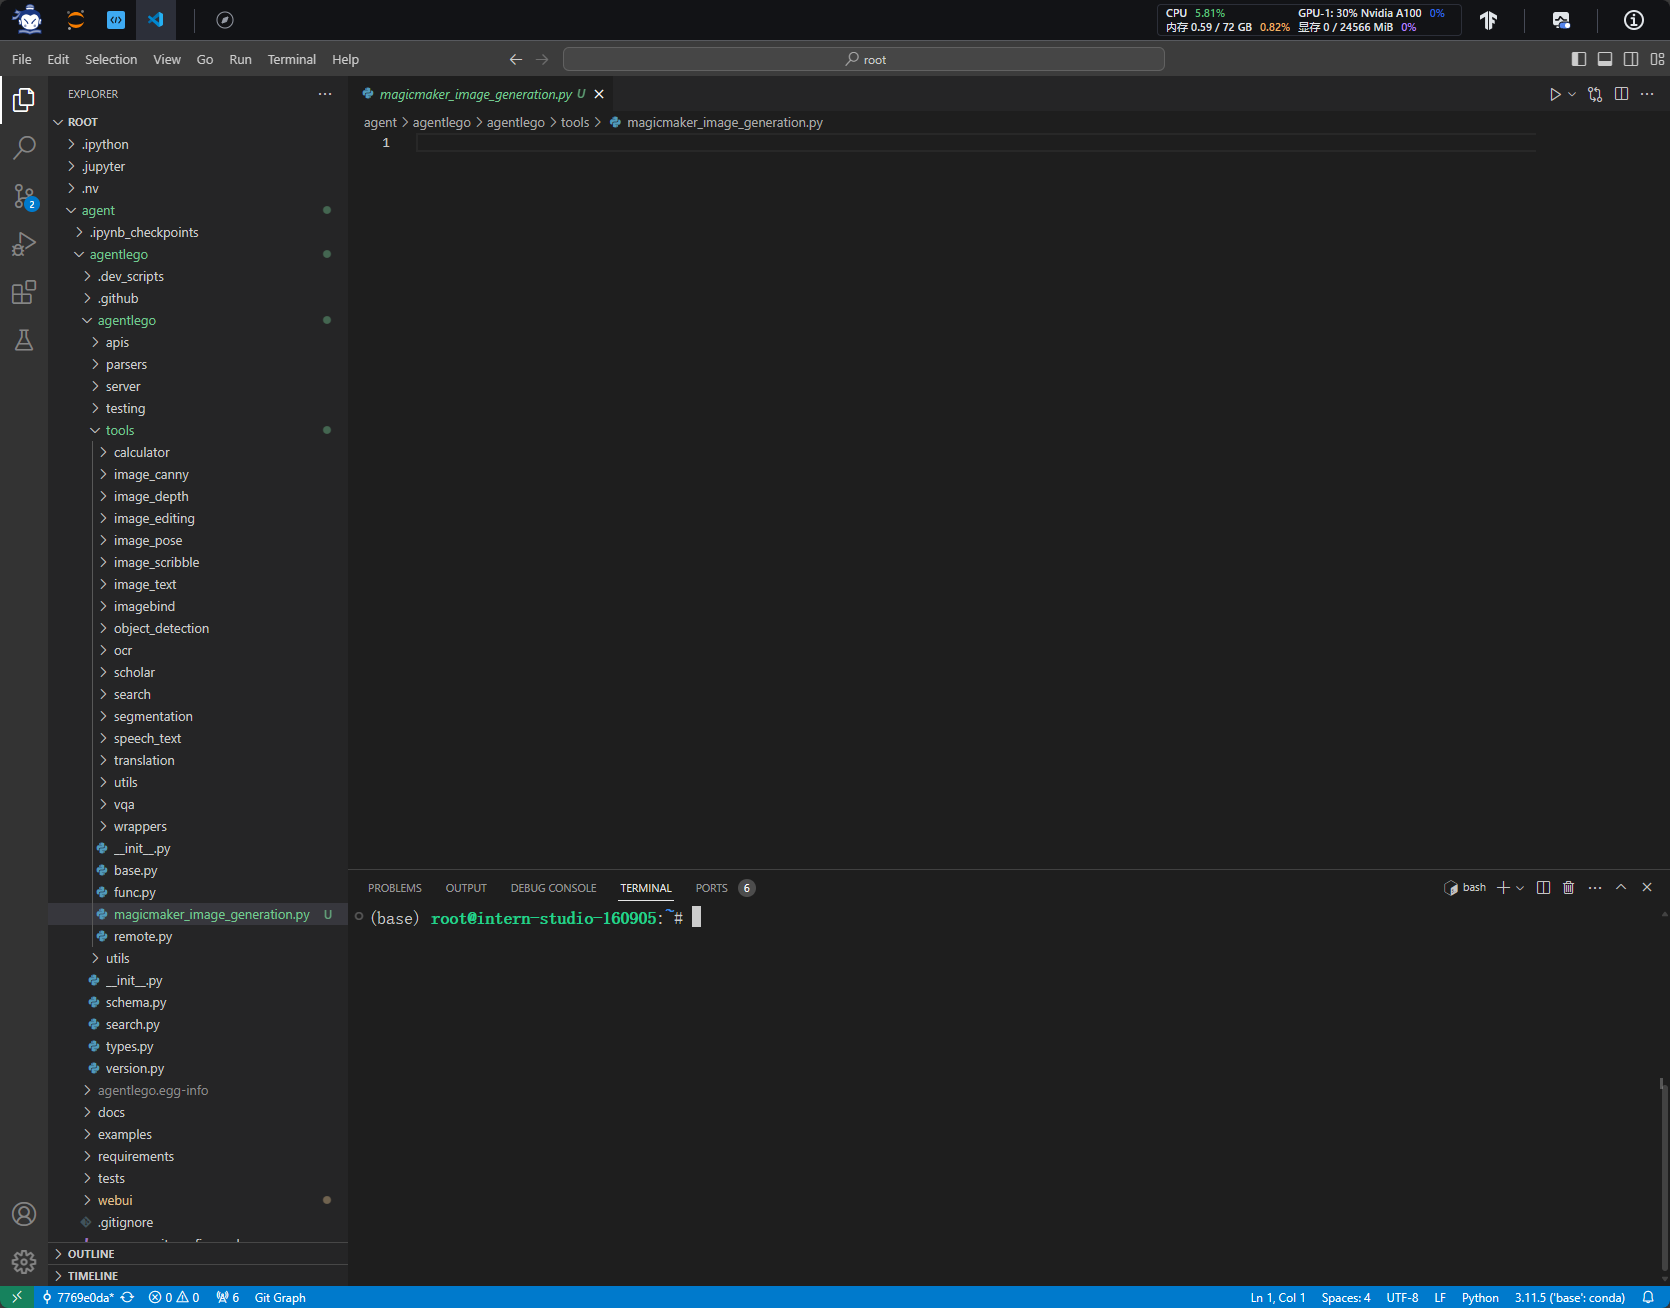Synchronize changes icon in status bar
Screen dimensions: 1670x1308
click(128, 1298)
